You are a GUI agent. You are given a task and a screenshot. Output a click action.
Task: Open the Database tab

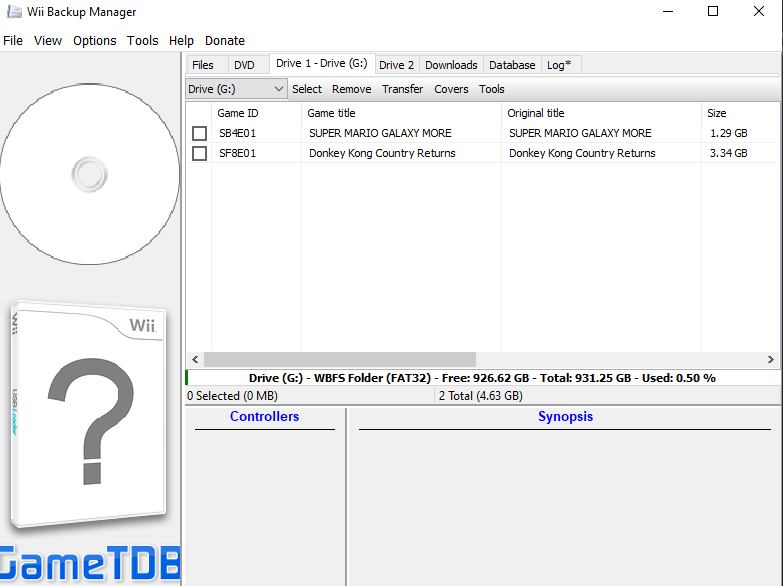coord(512,65)
